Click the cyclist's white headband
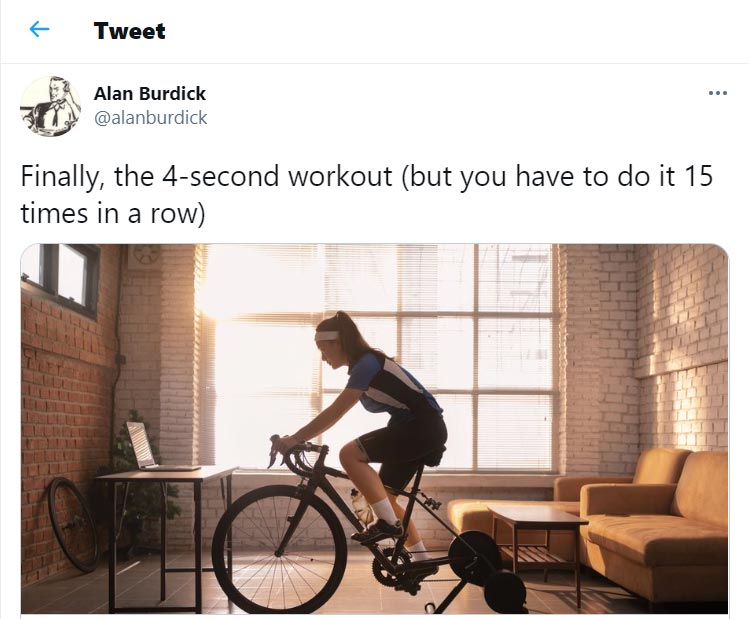749x619 pixels. point(326,335)
